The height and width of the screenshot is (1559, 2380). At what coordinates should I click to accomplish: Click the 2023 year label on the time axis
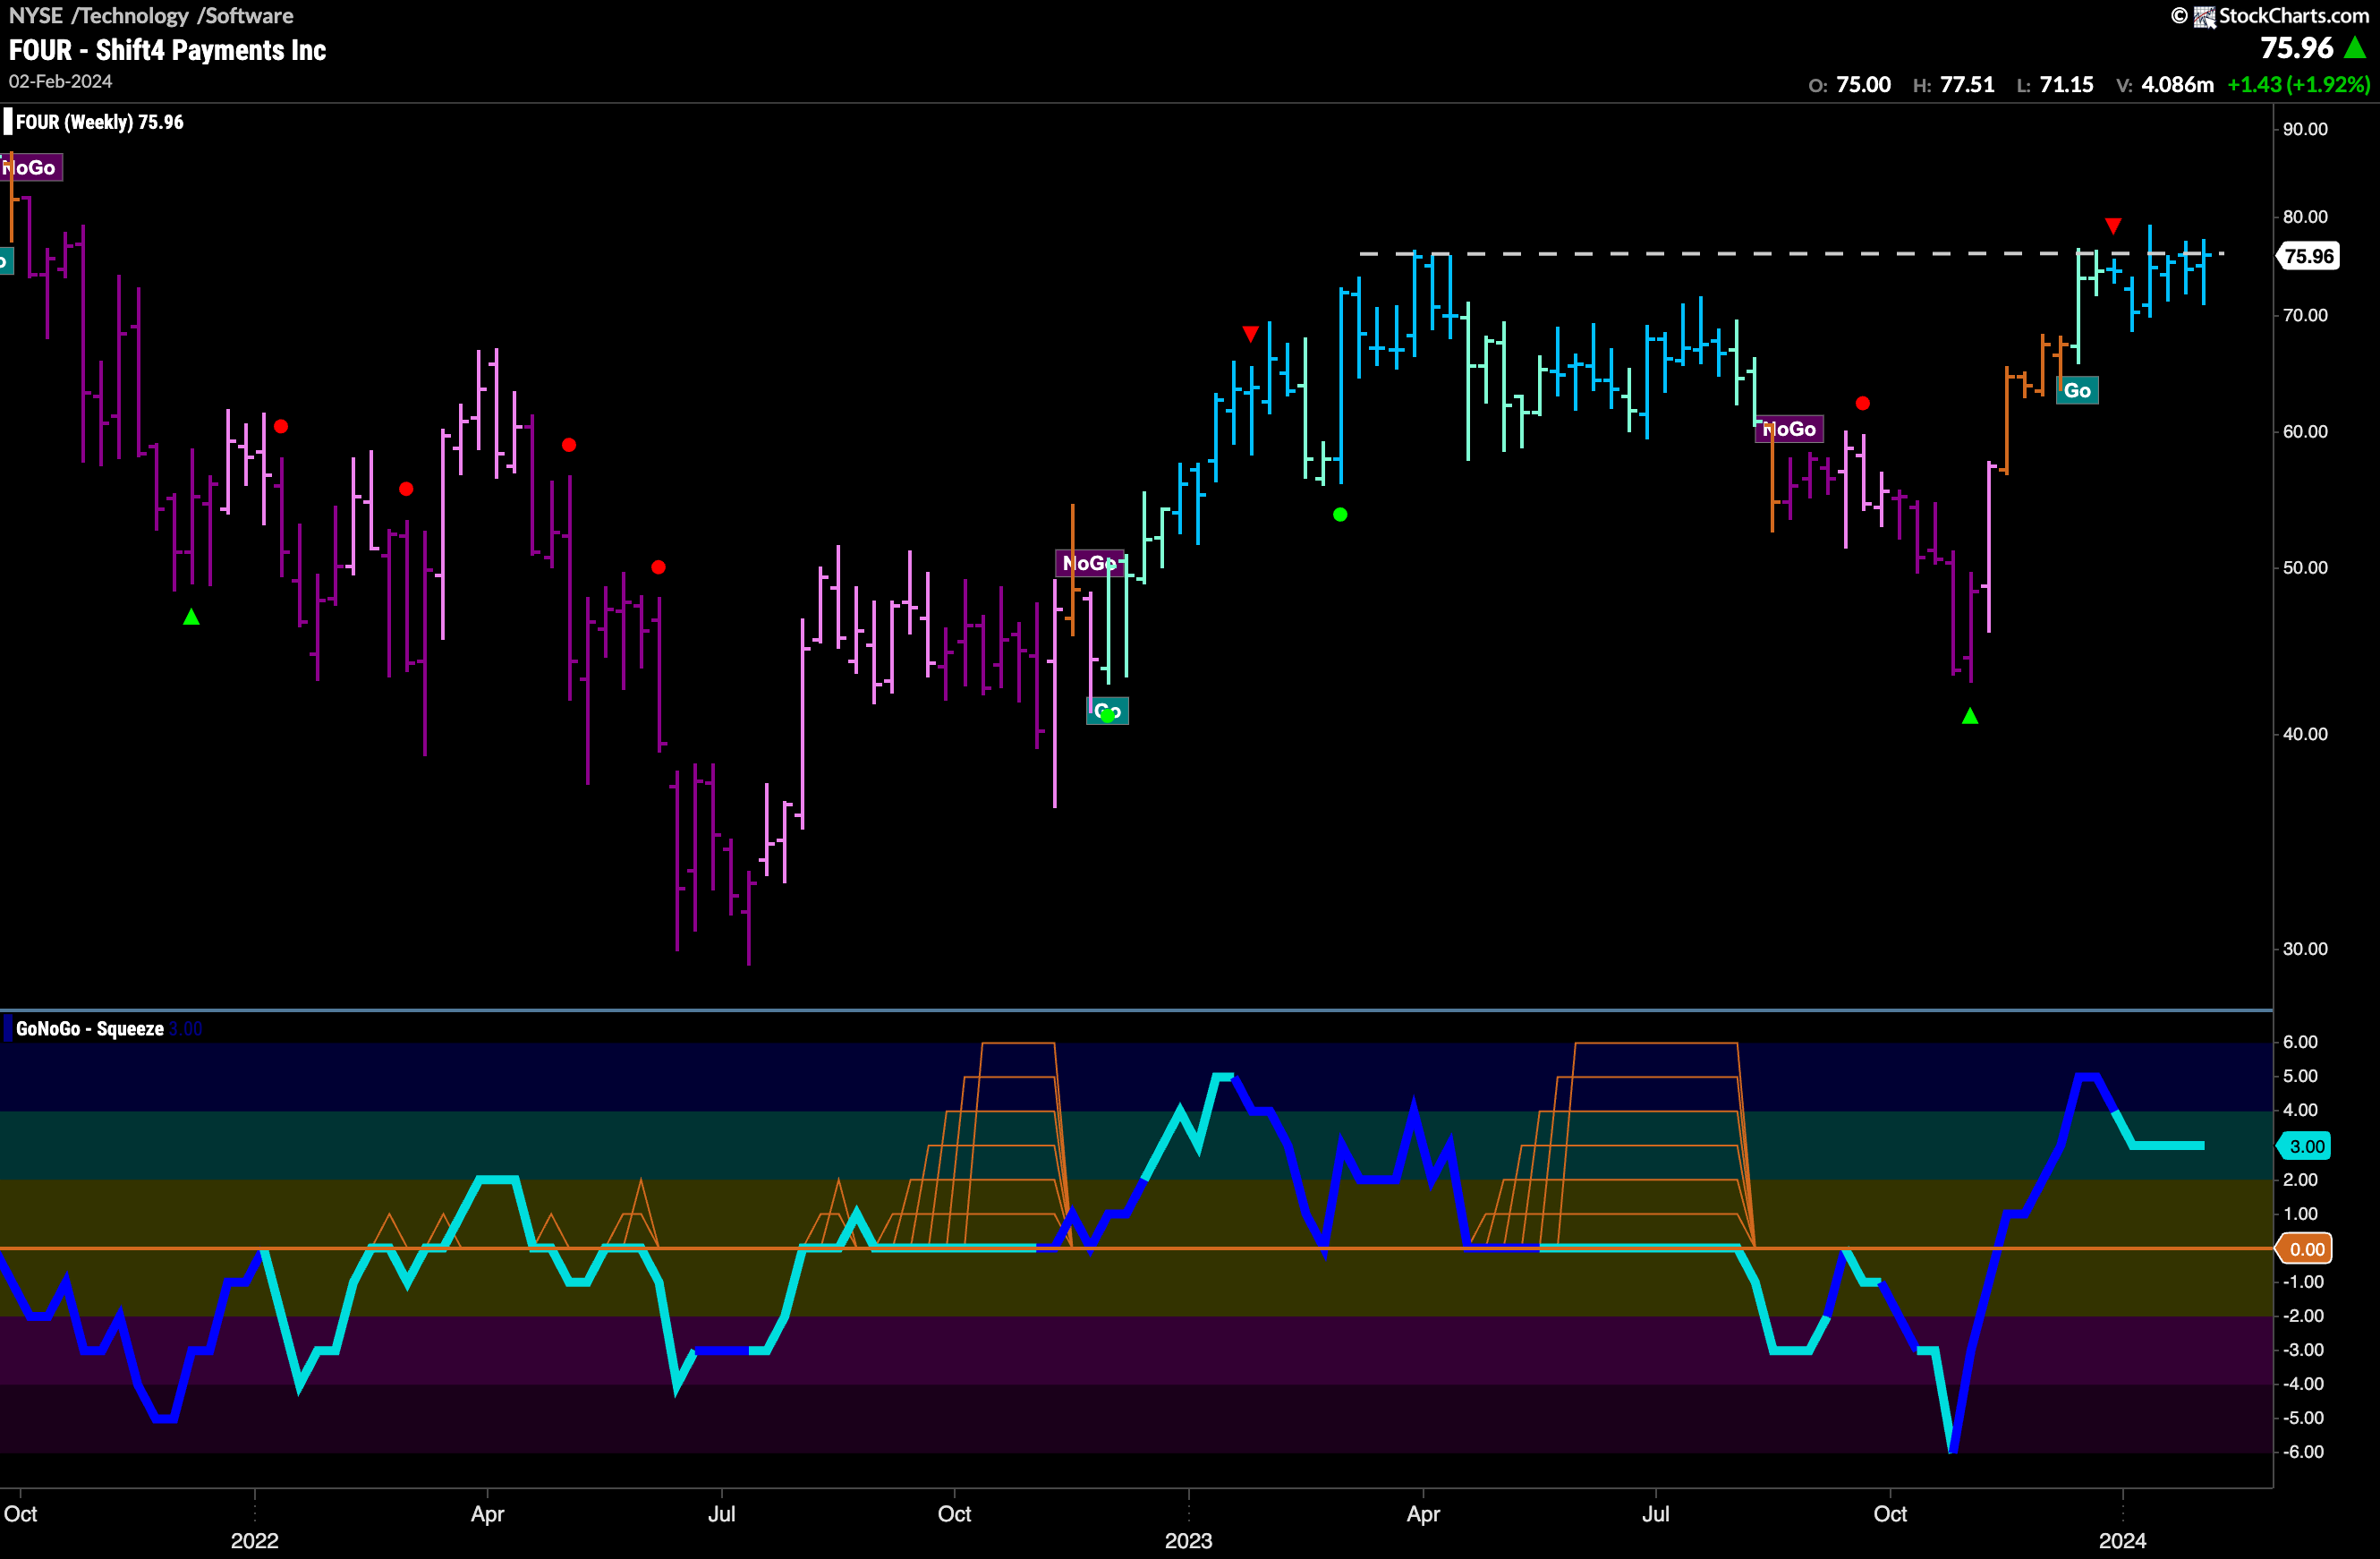click(1188, 1541)
